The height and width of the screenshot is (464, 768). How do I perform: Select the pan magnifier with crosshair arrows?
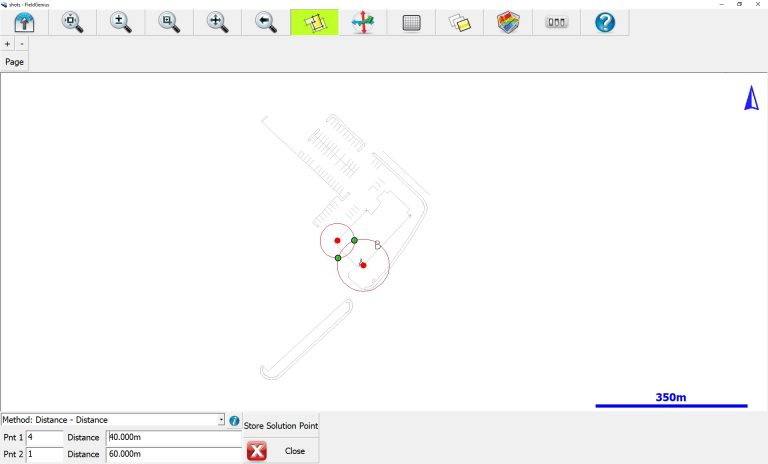pyautogui.click(x=217, y=22)
